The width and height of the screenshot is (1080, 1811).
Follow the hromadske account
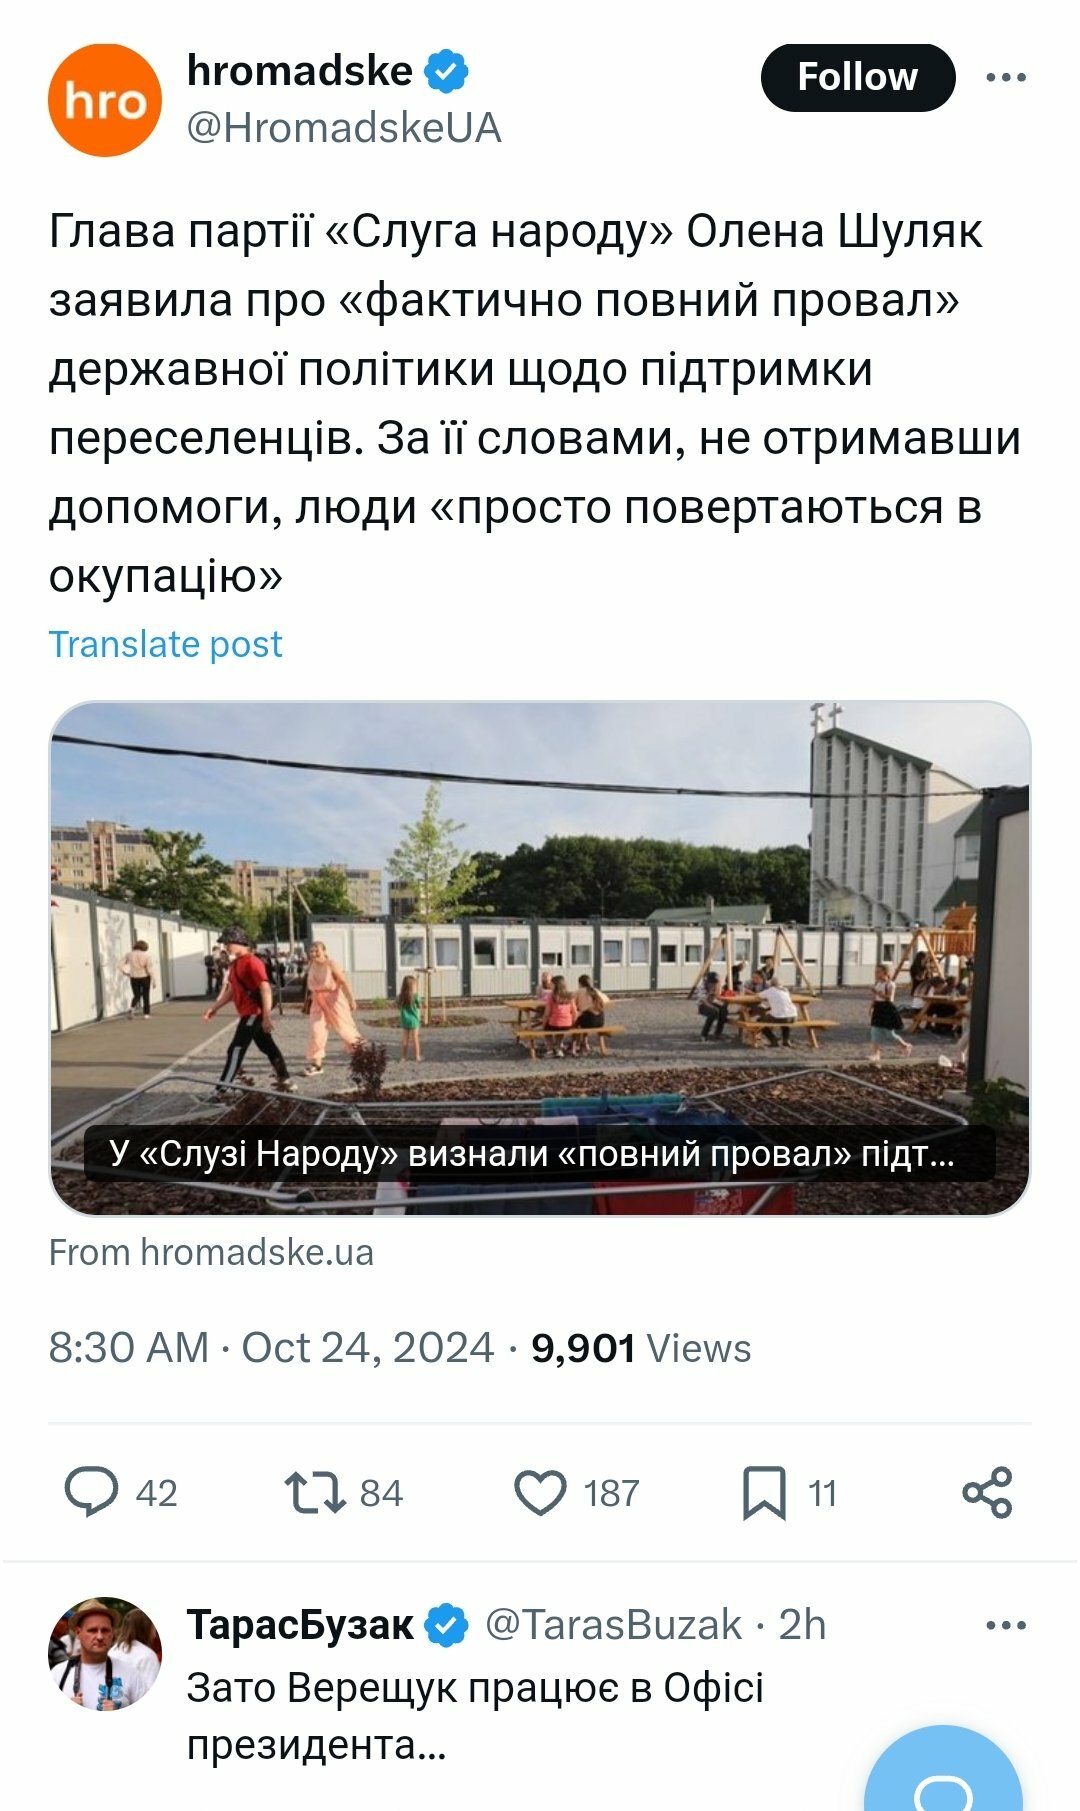[857, 77]
